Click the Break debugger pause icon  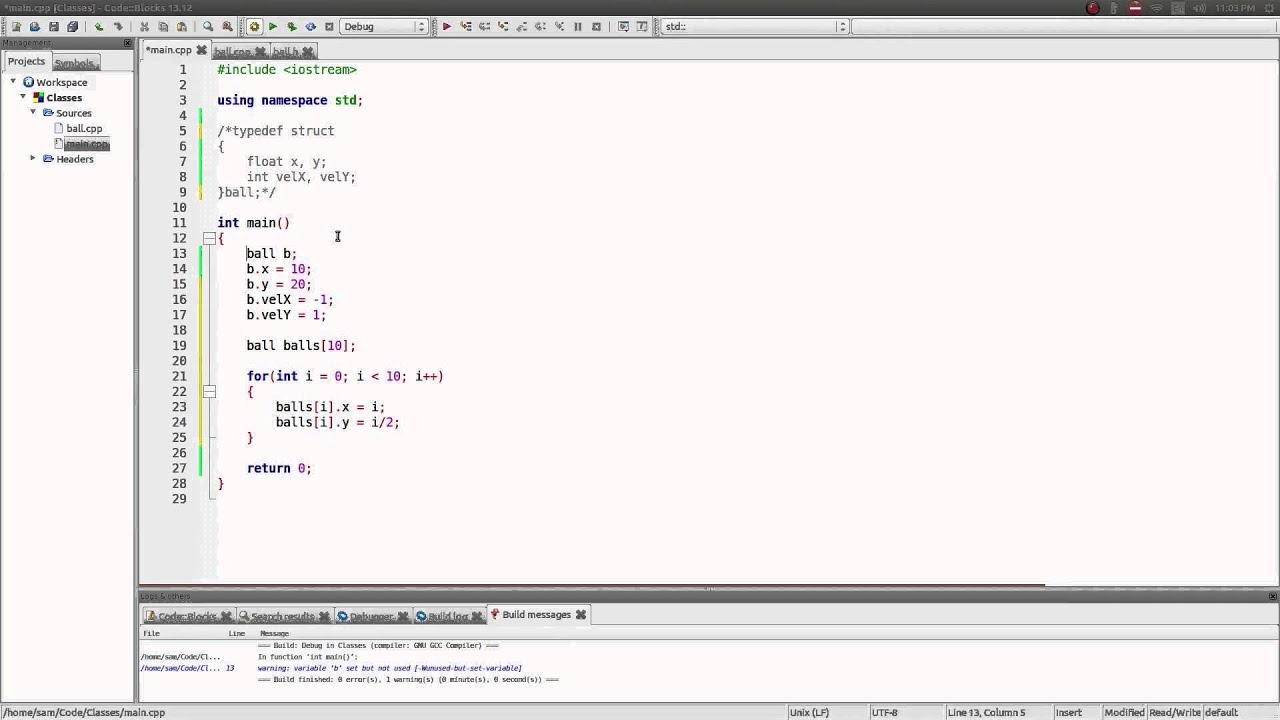pos(577,27)
